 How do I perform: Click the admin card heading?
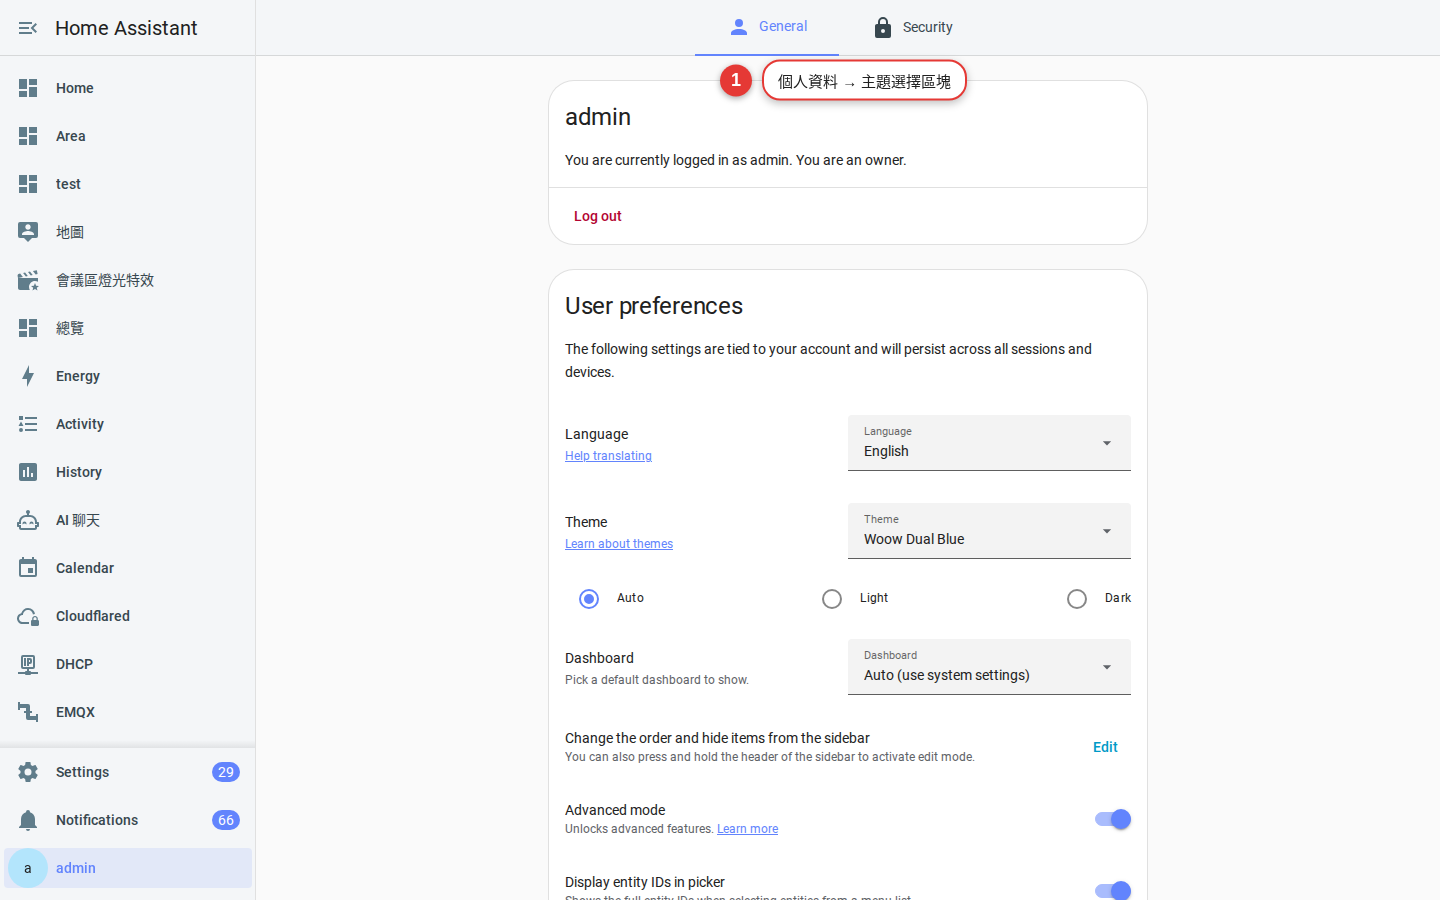pyautogui.click(x=598, y=117)
